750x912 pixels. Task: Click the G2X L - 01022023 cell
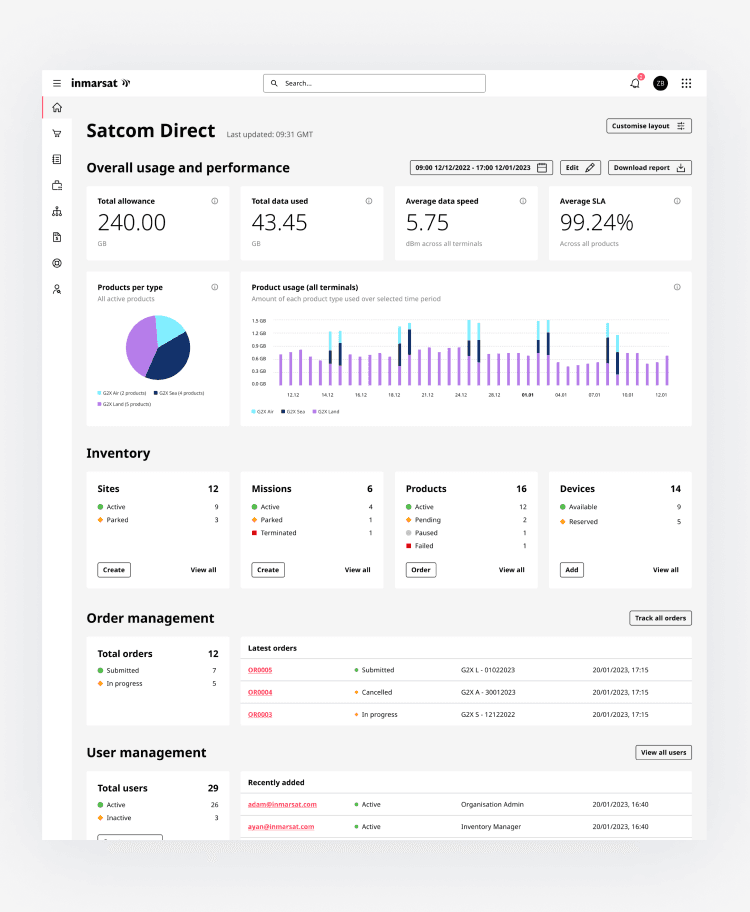pos(488,670)
